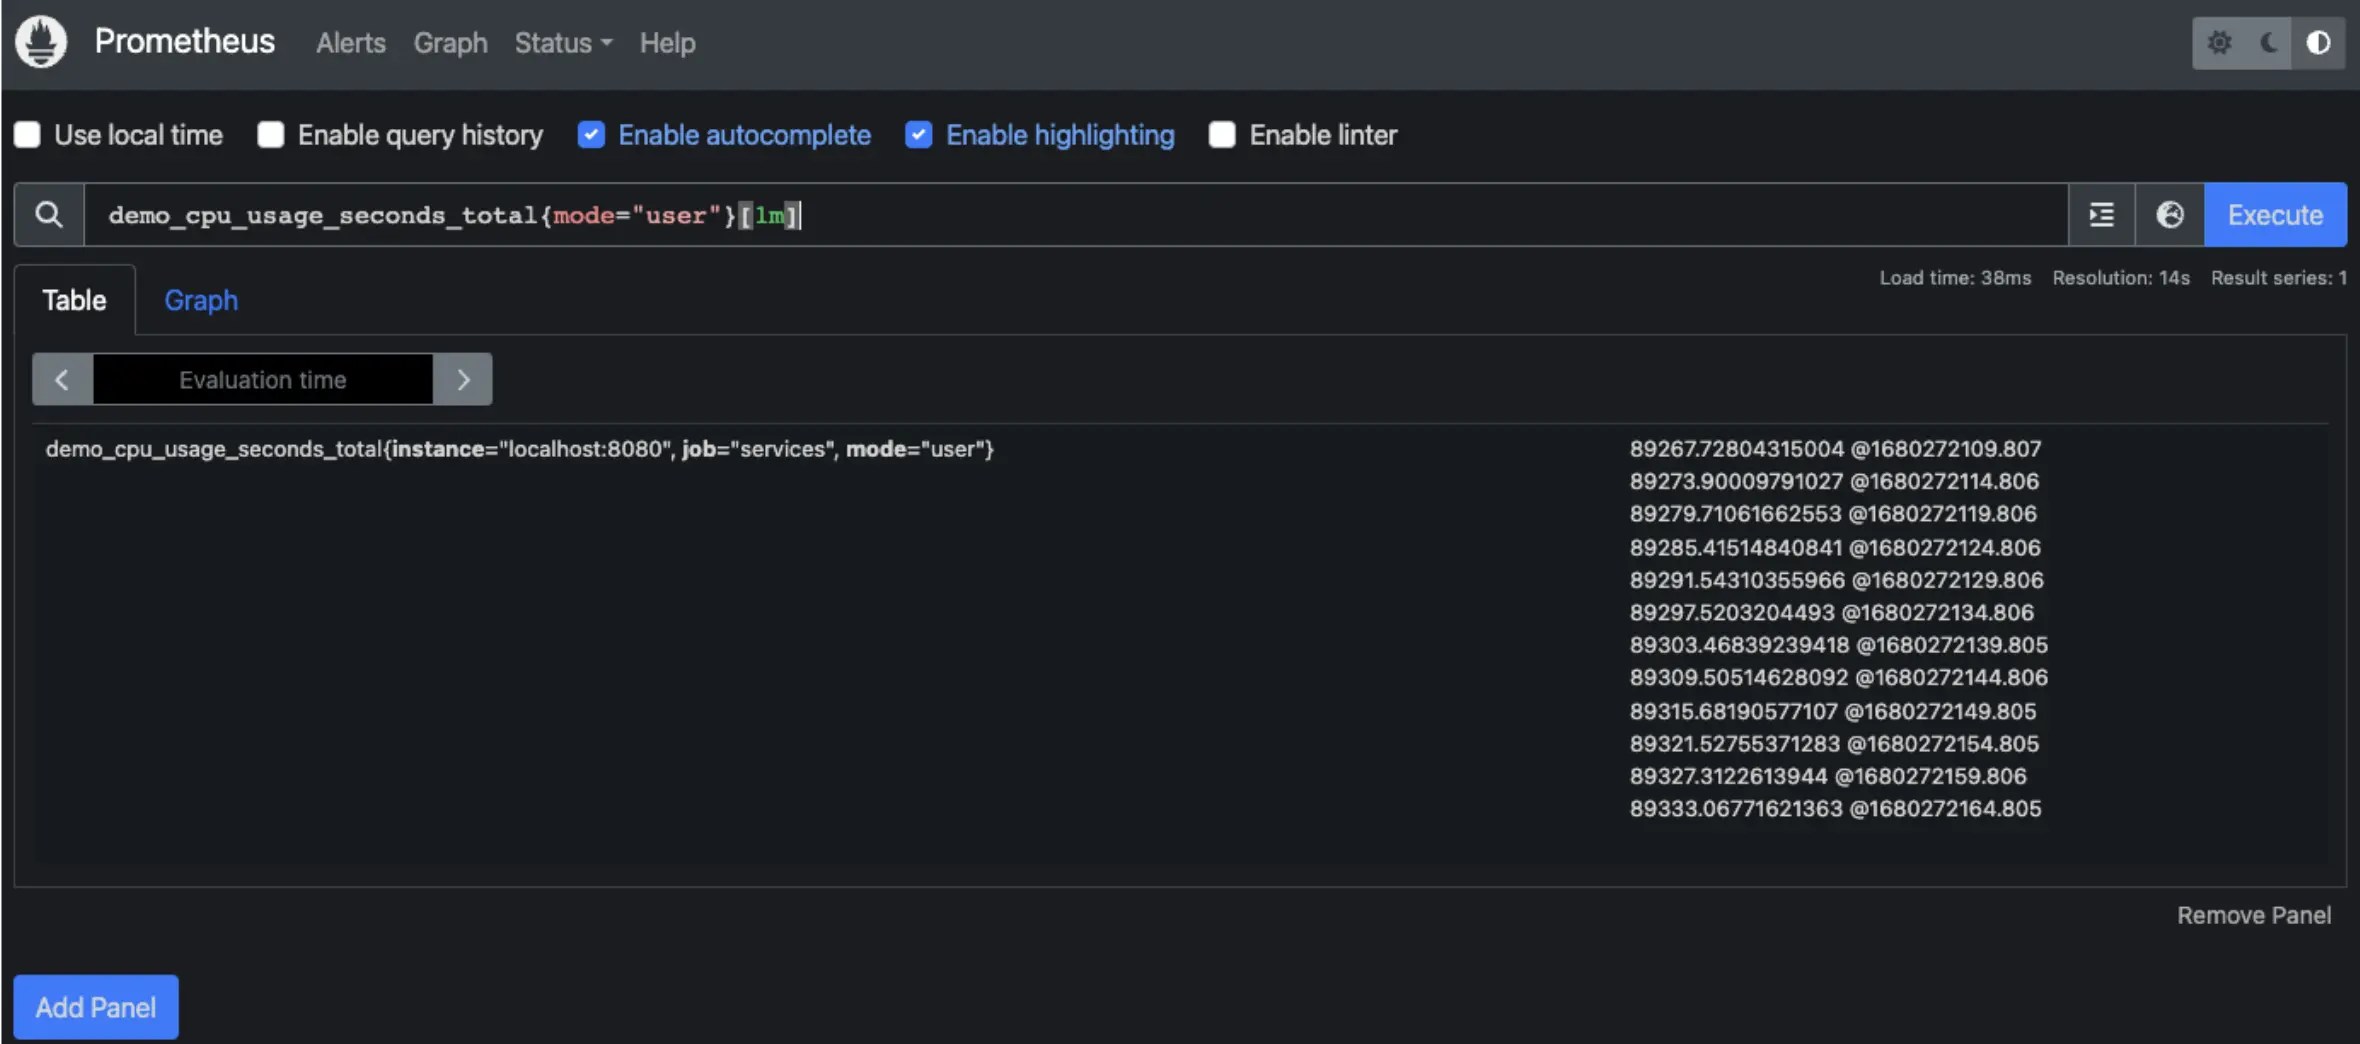Screen dimensions: 2360x1044
Task: Select the auto theme half-circle icon
Action: (2320, 42)
